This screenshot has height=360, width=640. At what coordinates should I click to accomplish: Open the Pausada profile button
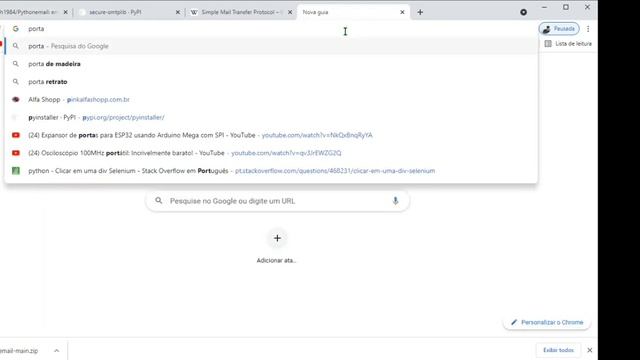tap(559, 29)
